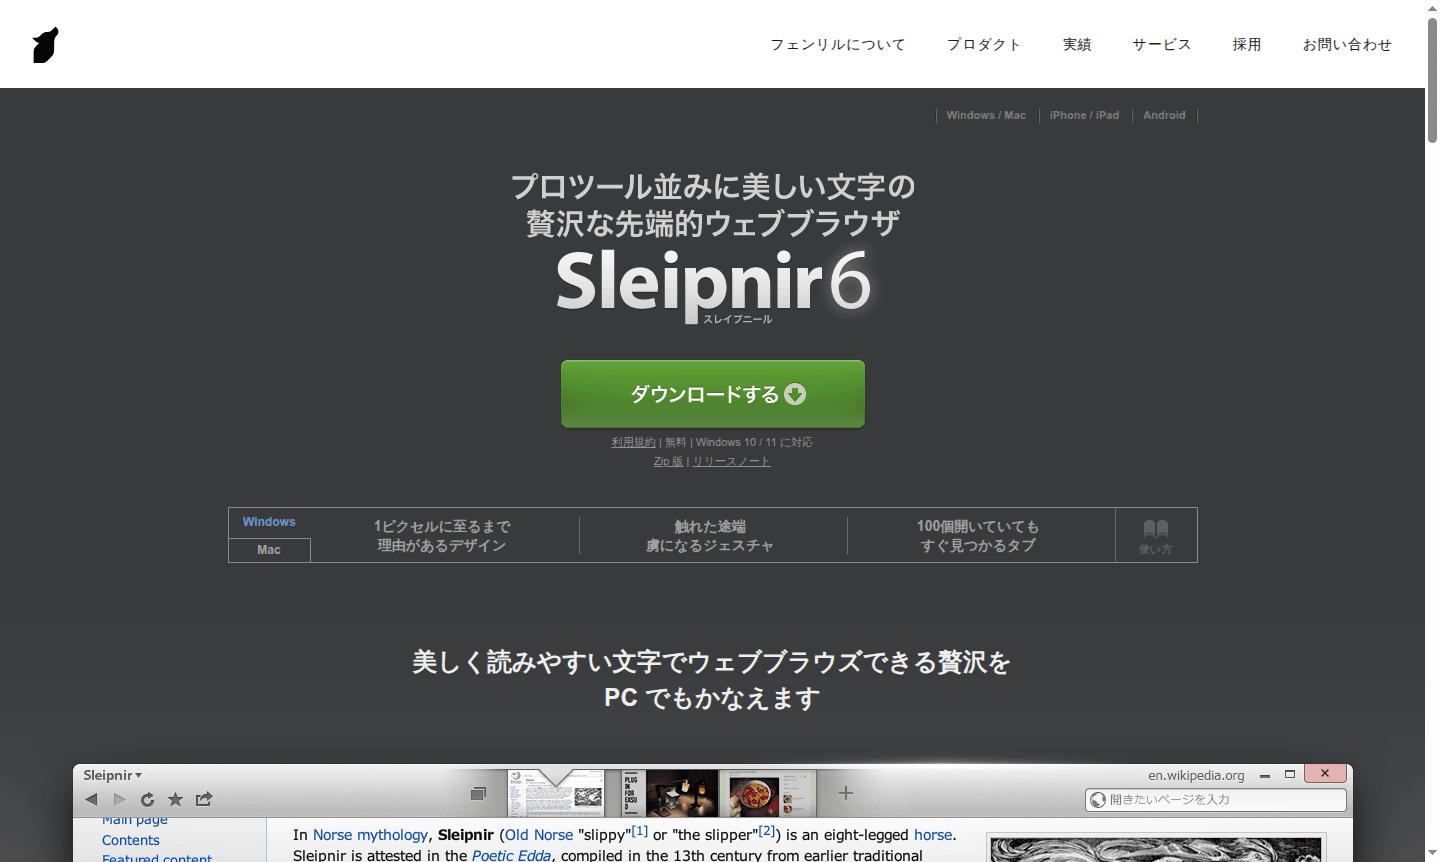The image size is (1440, 862).
Task: Click the bookmark star icon
Action: click(175, 799)
